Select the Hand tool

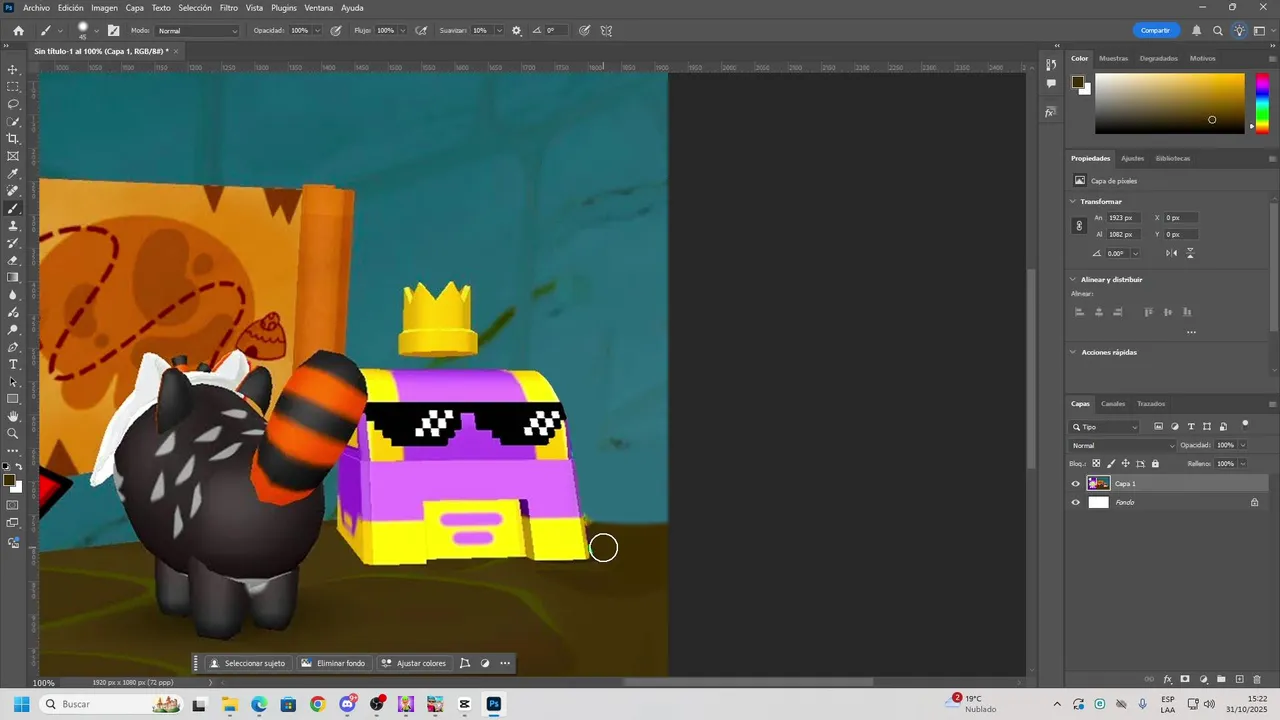(x=13, y=416)
